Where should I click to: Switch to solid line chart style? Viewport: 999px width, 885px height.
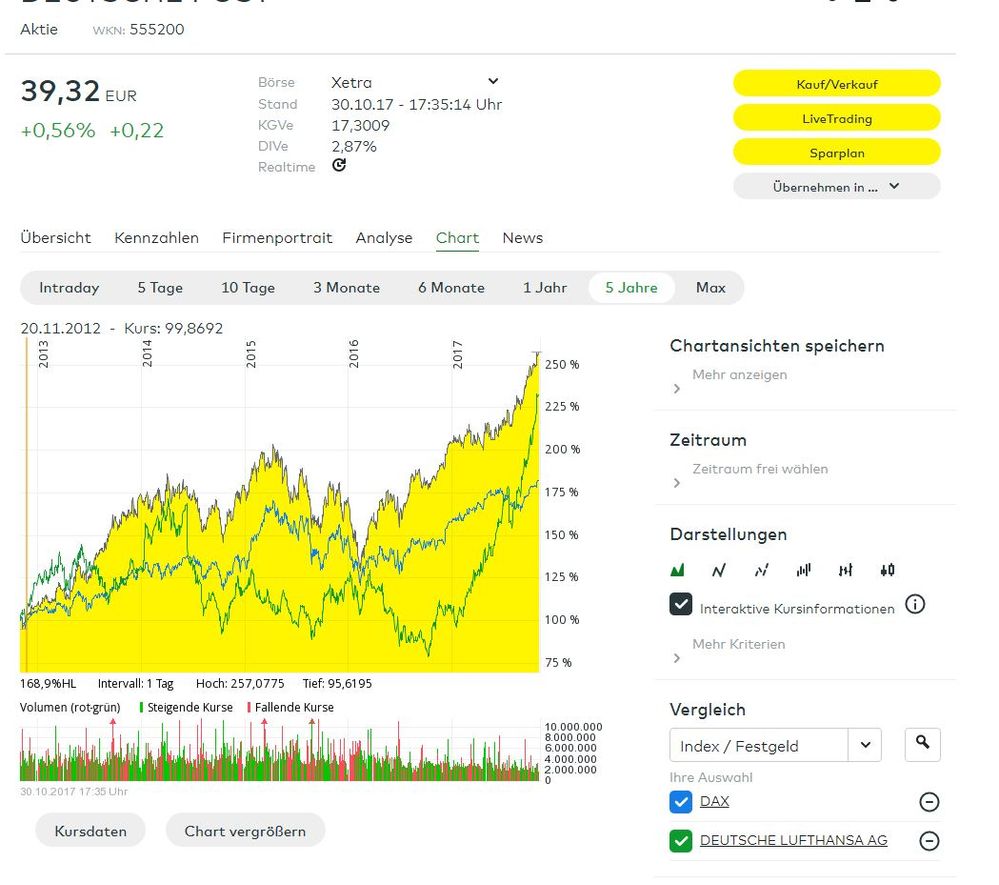719,571
